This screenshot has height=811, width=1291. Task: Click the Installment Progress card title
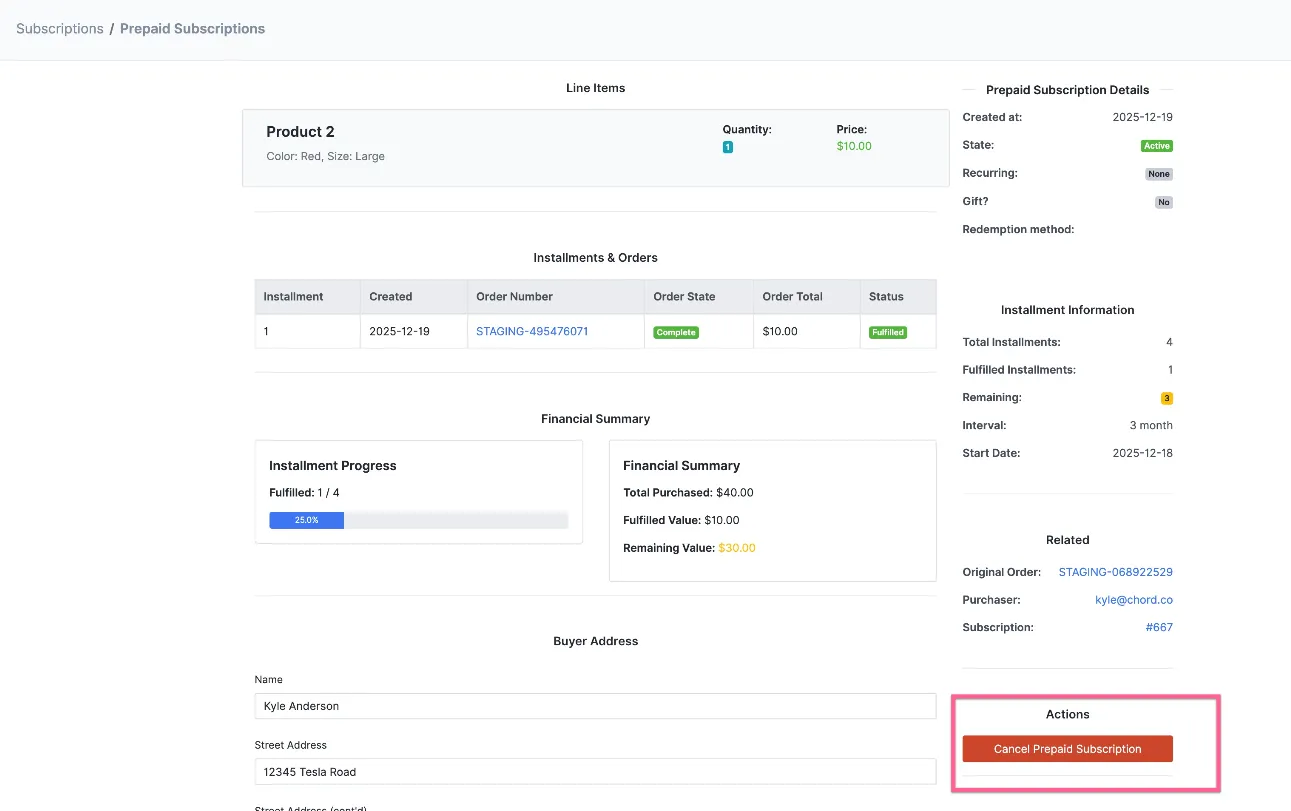[333, 466]
